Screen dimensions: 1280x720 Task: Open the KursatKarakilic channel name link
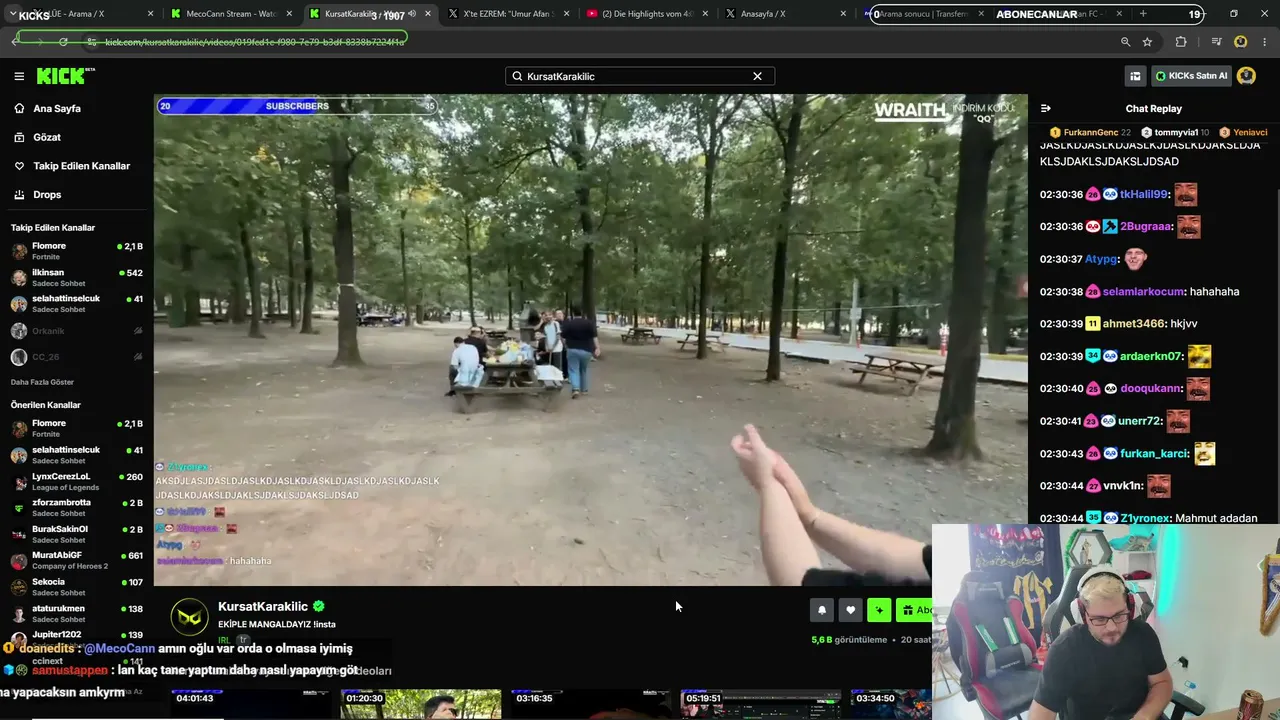click(x=263, y=606)
